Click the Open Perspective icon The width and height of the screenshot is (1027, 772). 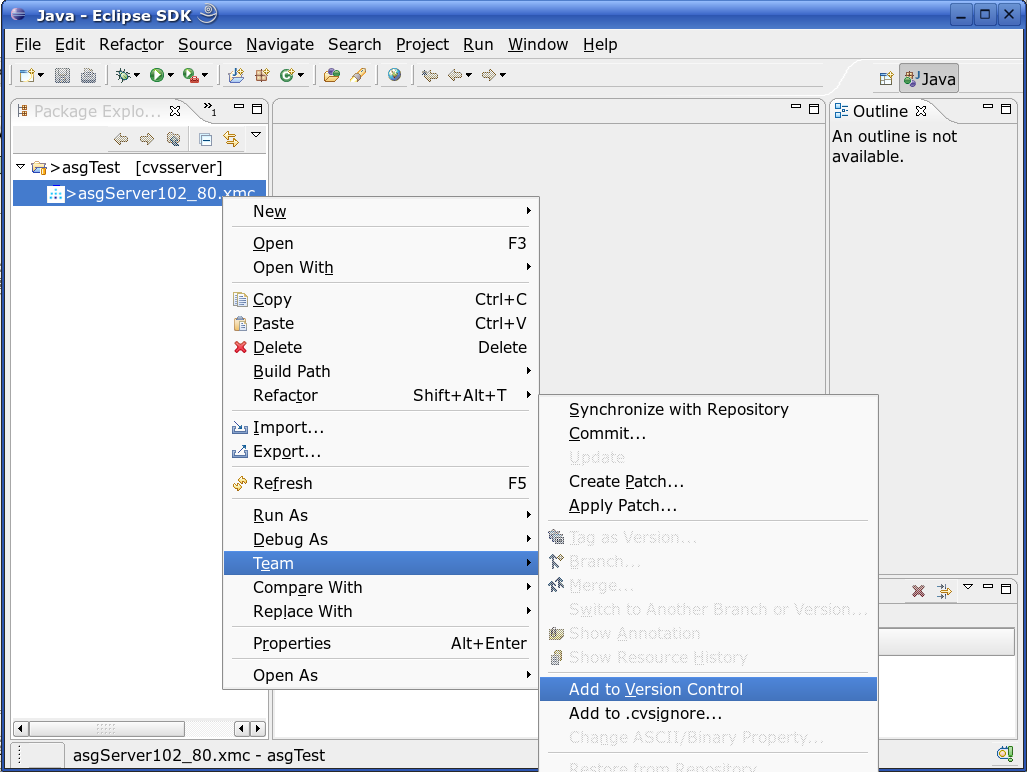click(x=886, y=79)
